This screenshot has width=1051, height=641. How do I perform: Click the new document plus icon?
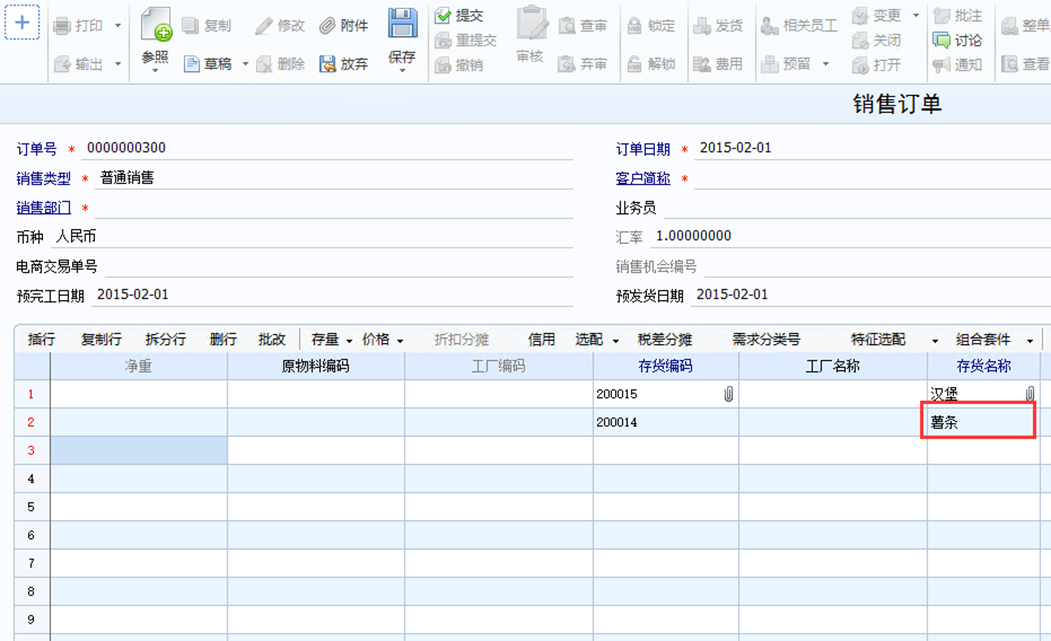pyautogui.click(x=22, y=22)
